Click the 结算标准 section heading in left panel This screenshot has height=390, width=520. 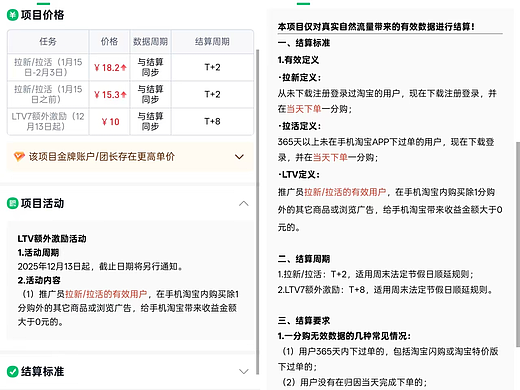(42, 371)
